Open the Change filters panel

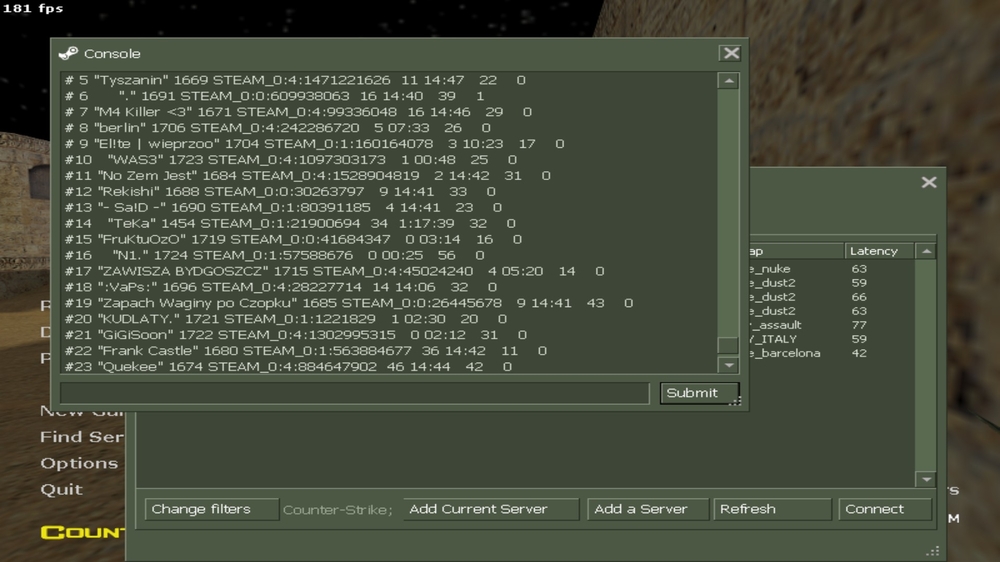point(212,509)
